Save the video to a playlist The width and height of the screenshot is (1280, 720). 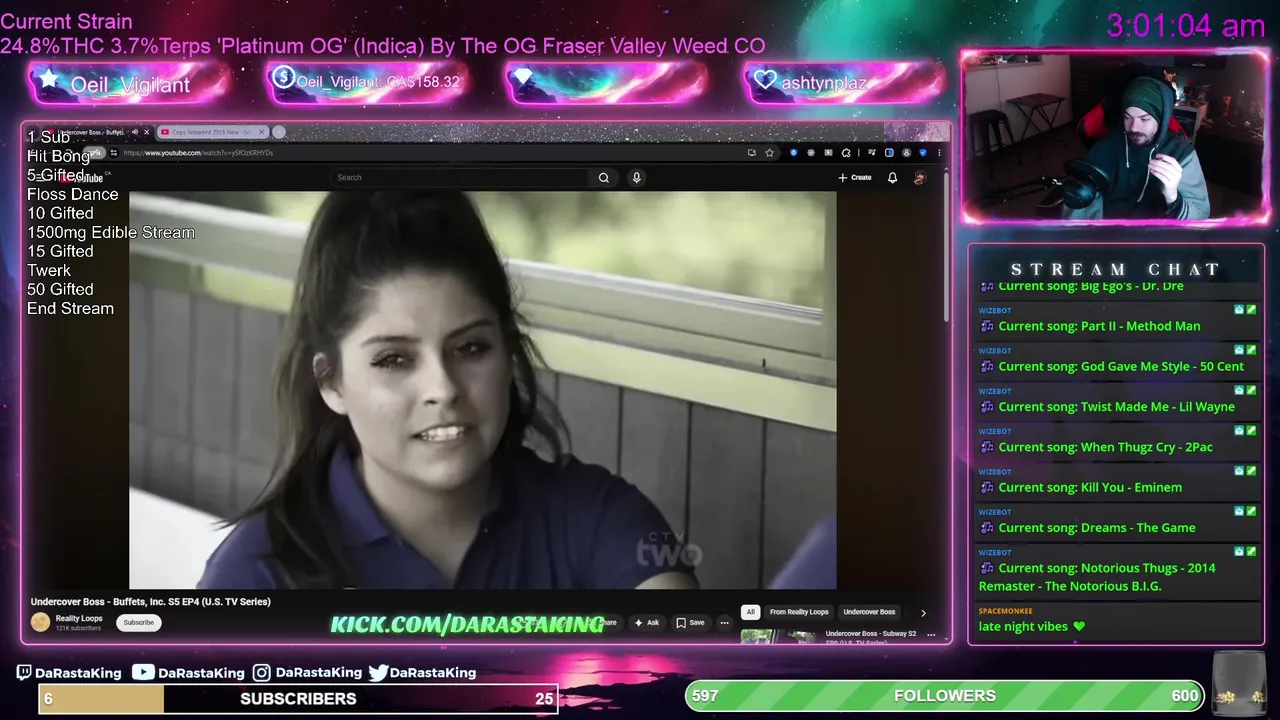coord(690,622)
